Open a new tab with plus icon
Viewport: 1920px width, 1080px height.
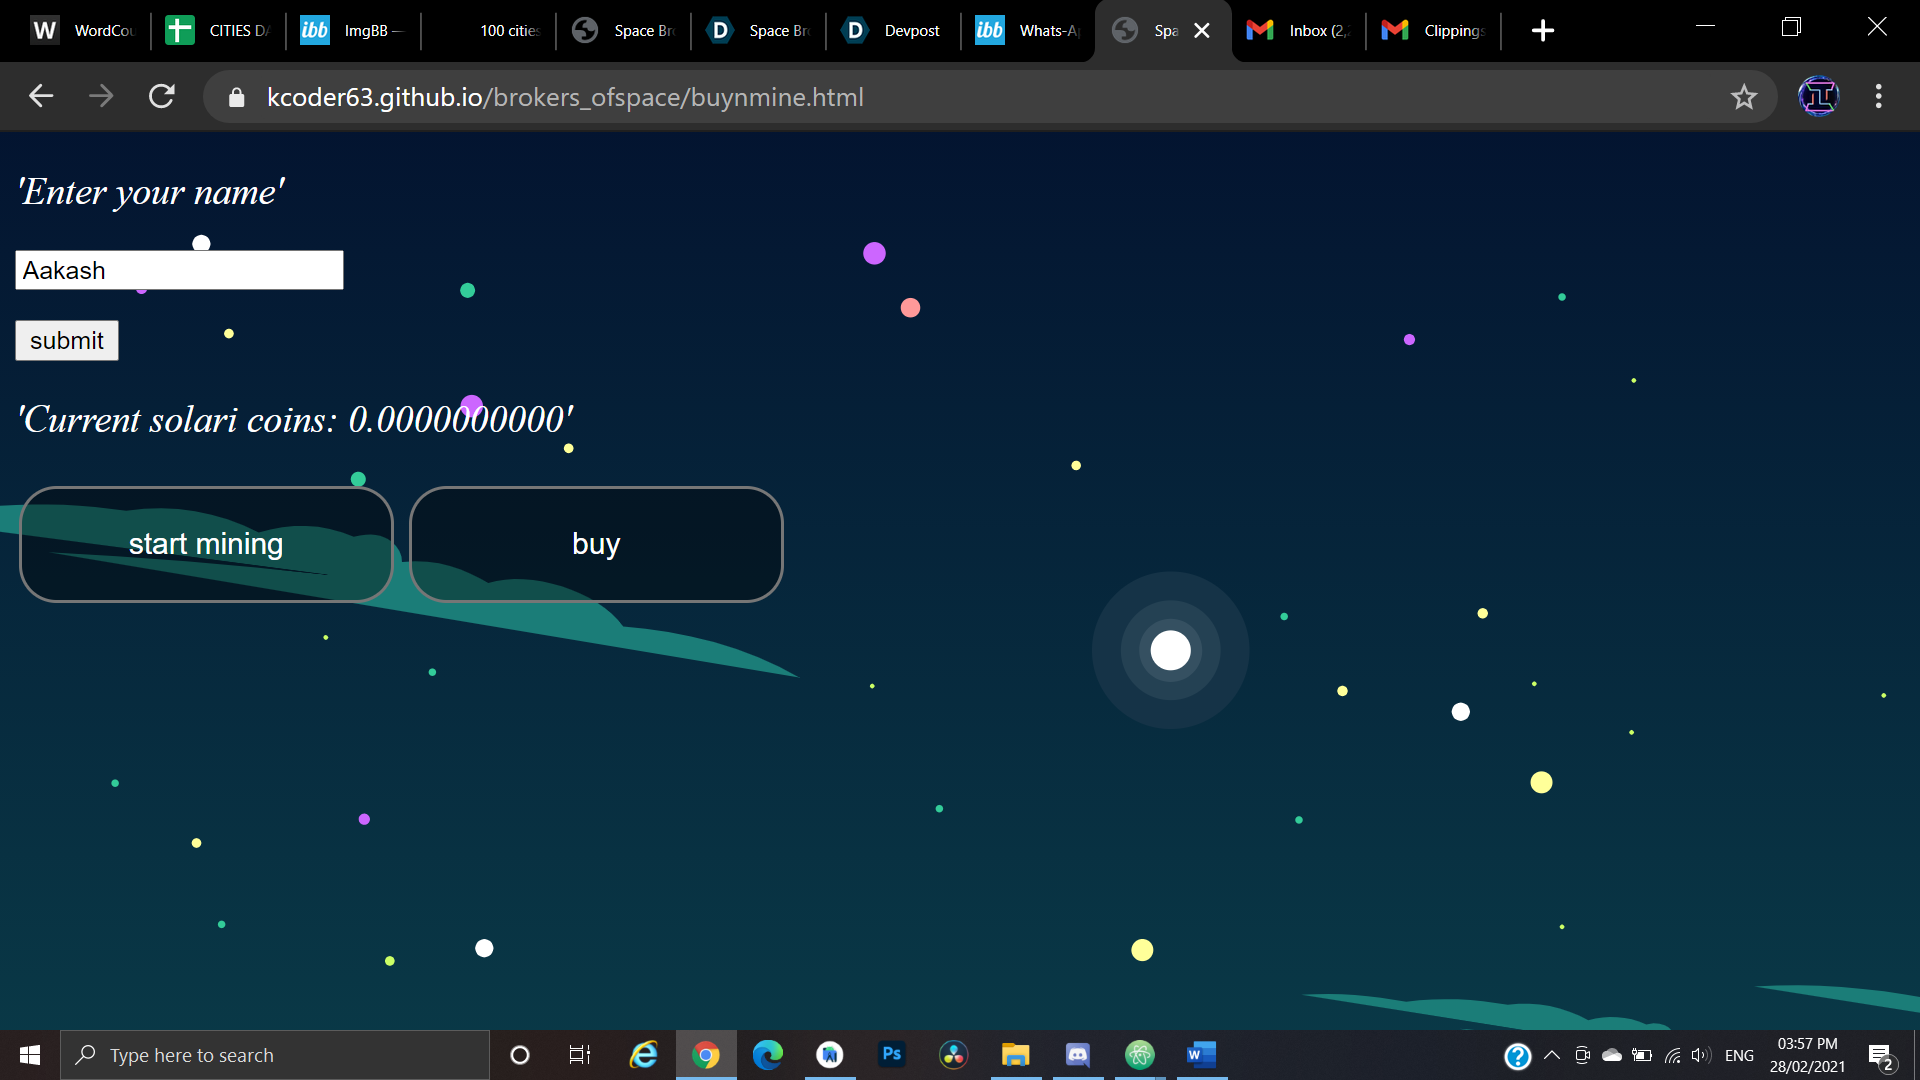coord(1543,31)
